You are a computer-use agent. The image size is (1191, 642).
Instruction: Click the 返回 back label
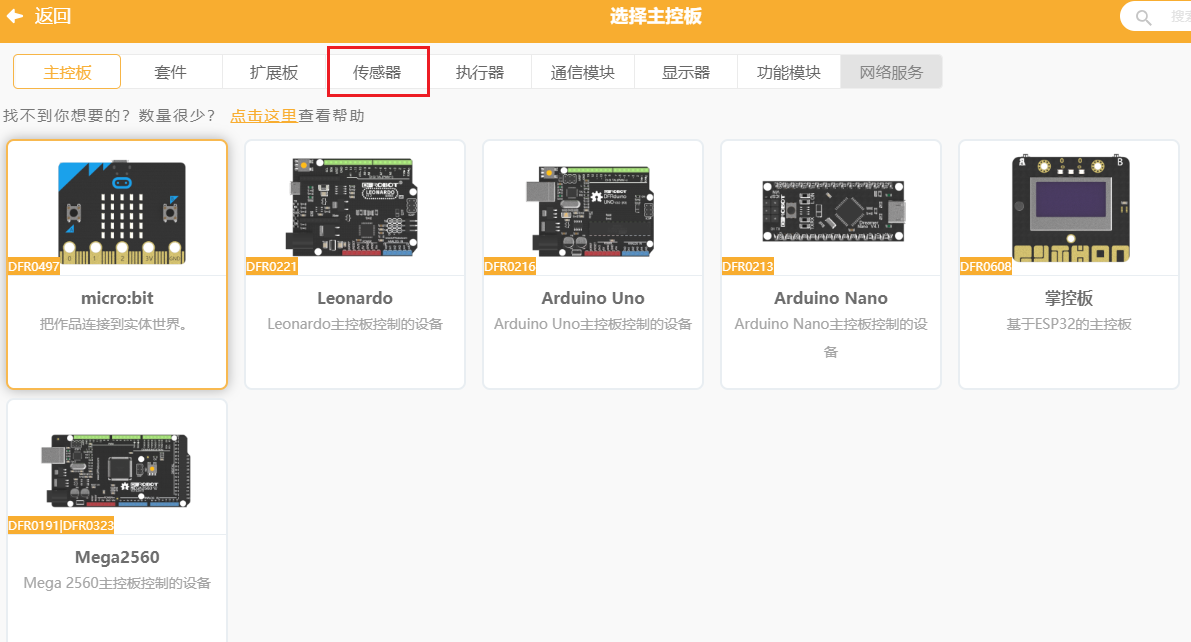pyautogui.click(x=52, y=16)
